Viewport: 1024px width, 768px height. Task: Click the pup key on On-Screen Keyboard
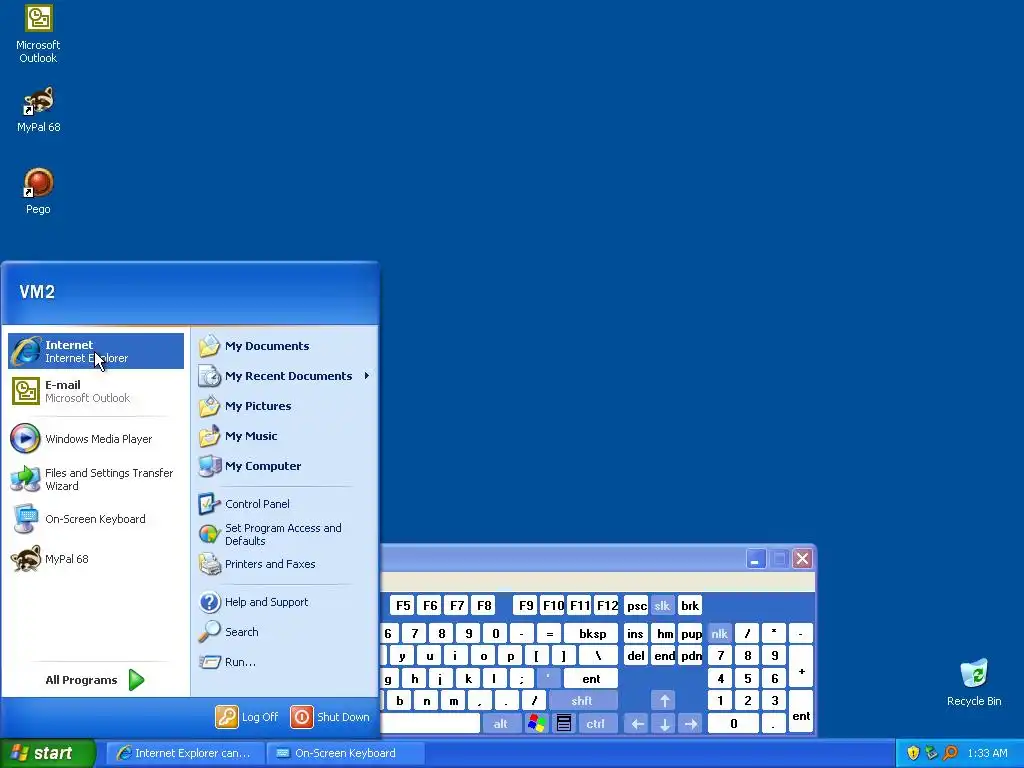point(691,633)
